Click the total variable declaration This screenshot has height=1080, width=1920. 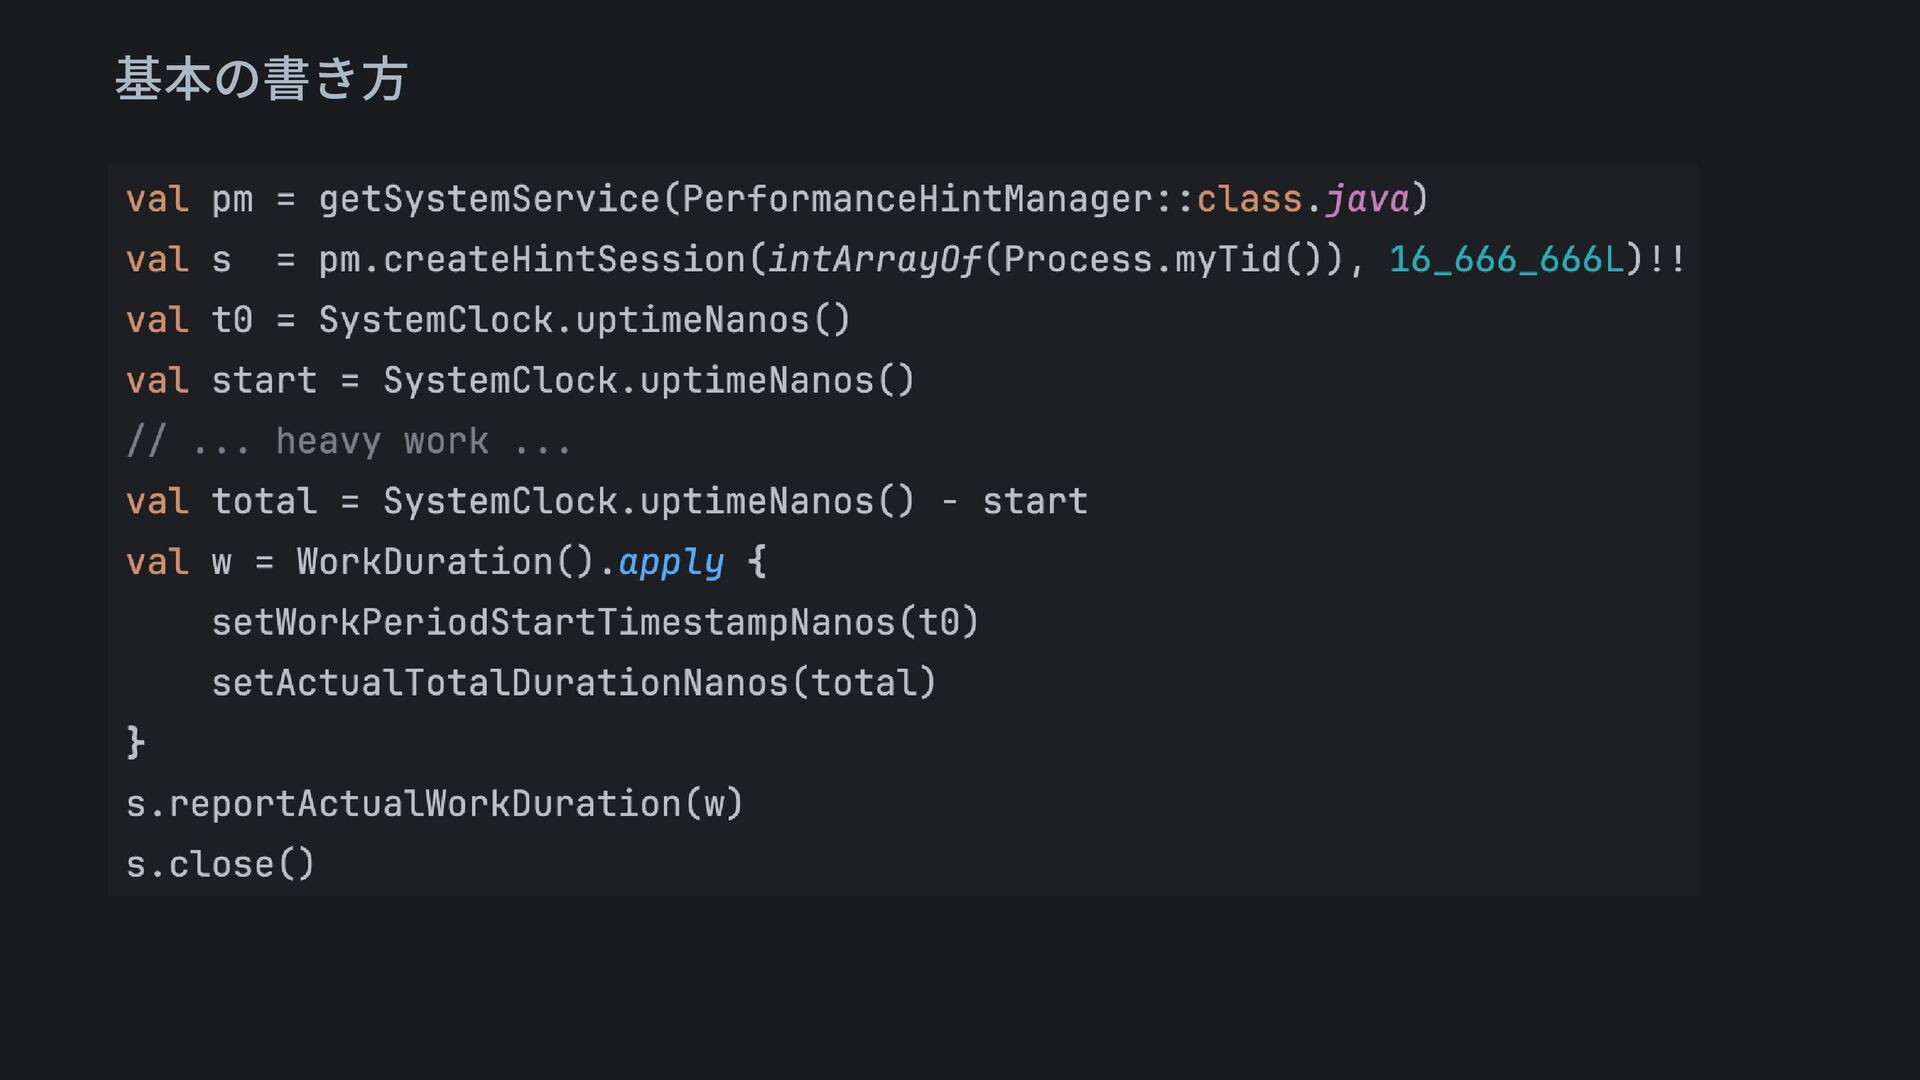point(264,501)
